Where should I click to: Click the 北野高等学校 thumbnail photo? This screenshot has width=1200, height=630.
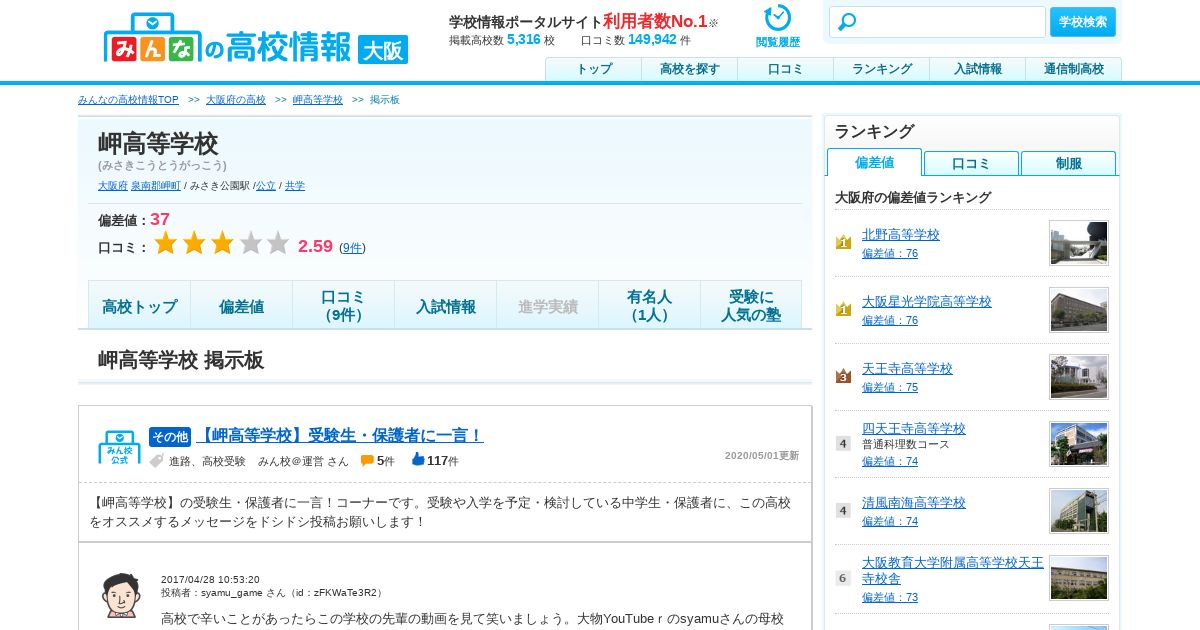[1079, 243]
